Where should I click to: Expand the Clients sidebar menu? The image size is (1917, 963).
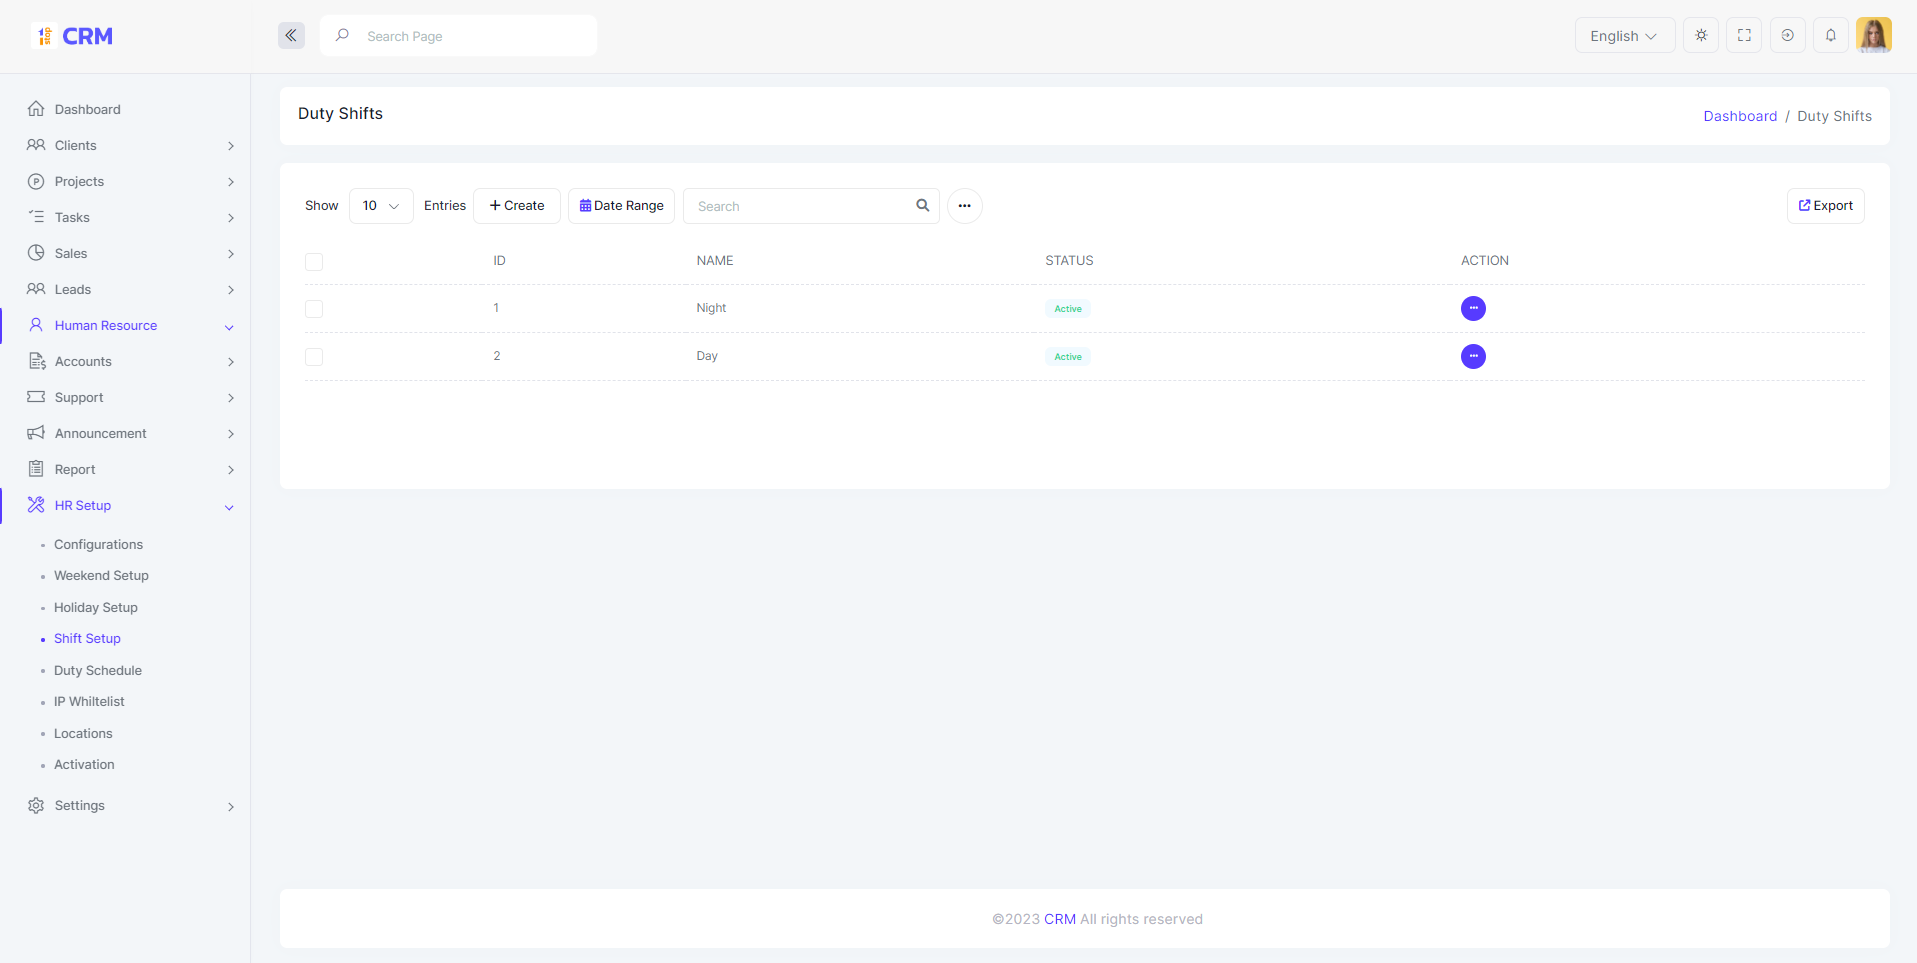[x=130, y=145]
